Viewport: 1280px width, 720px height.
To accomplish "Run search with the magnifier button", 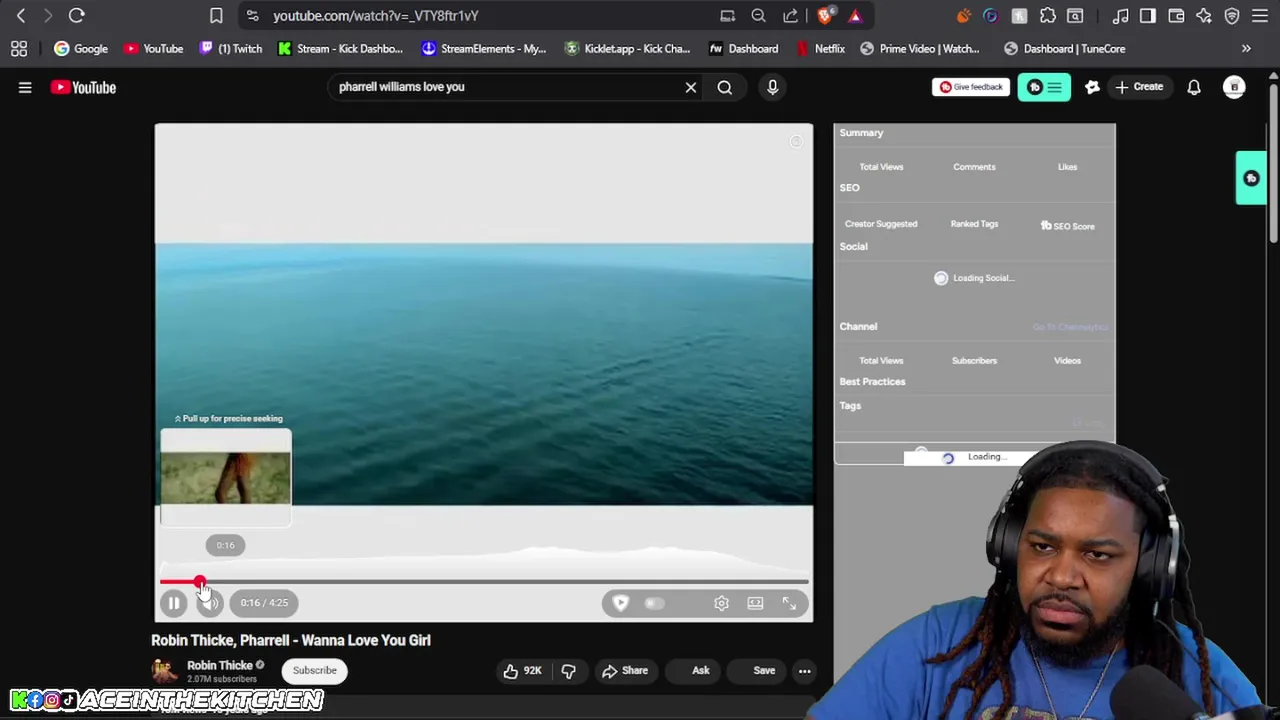I will coord(724,87).
